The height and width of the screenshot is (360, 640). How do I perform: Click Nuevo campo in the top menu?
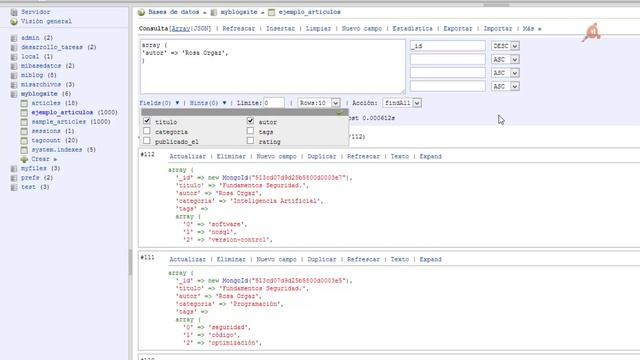[362, 29]
